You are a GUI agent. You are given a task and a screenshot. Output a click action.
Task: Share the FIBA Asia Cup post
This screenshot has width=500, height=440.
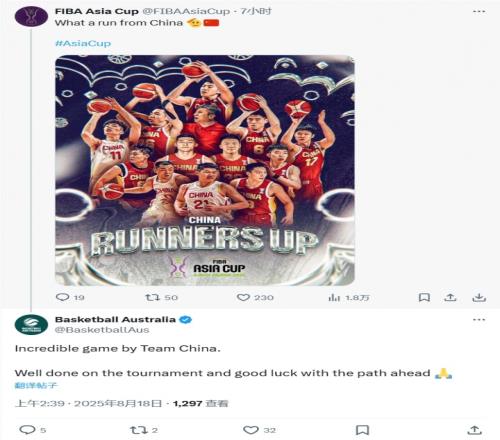(x=450, y=297)
